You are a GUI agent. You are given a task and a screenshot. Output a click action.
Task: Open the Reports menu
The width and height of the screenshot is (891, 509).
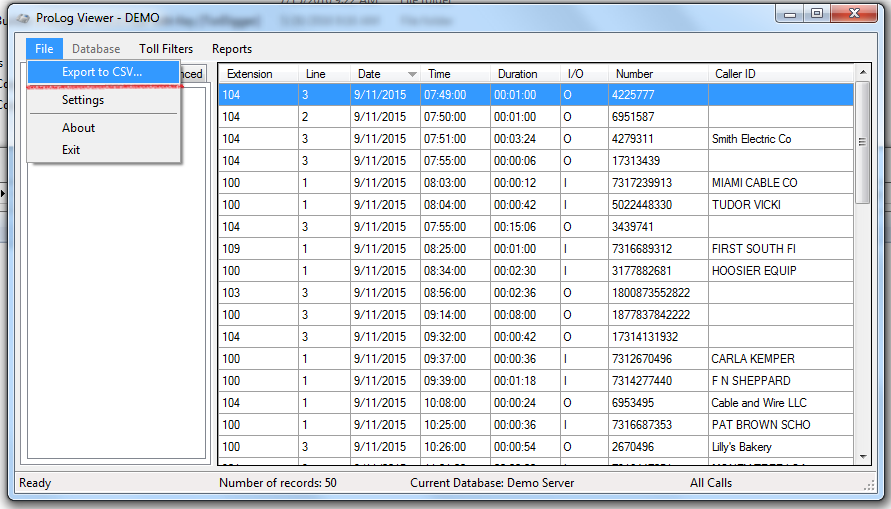click(232, 49)
